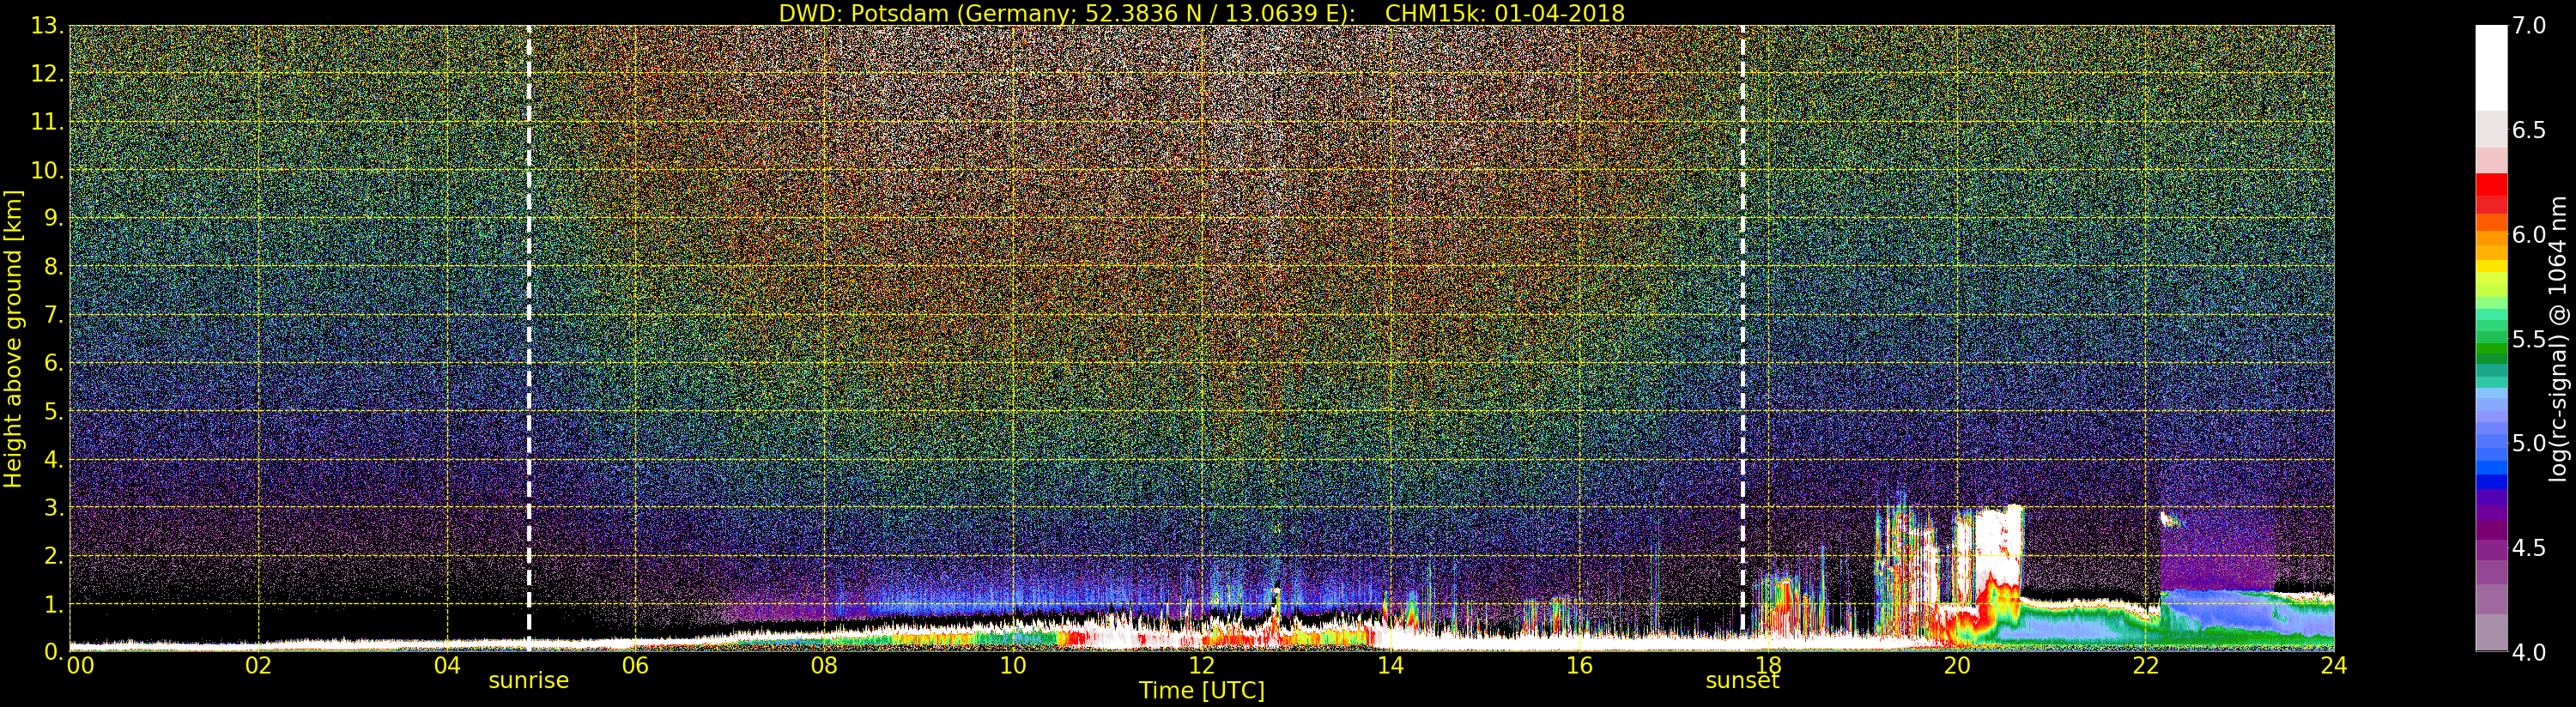Click the '6.5' colorbar tick label
The image size is (2576, 707).
click(x=2530, y=130)
